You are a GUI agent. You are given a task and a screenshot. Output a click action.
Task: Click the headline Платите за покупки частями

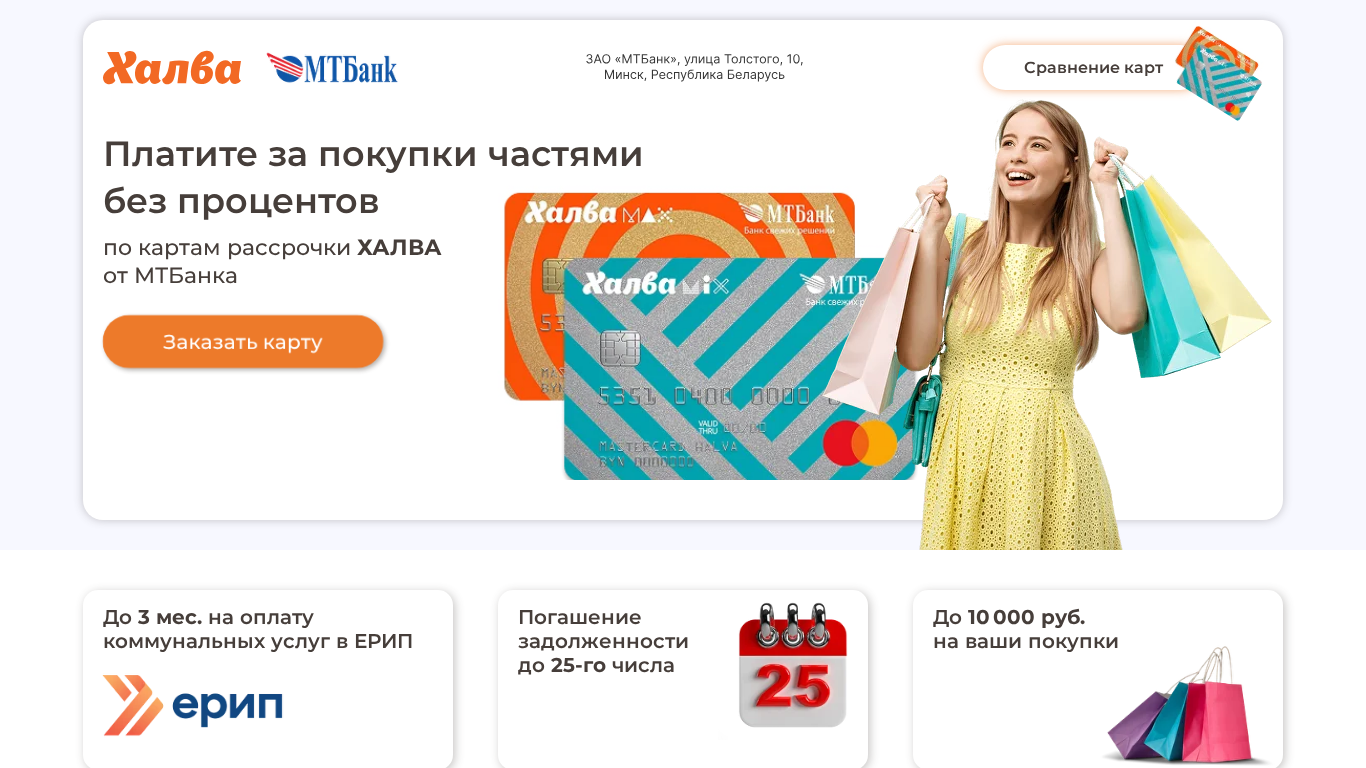tap(373, 154)
